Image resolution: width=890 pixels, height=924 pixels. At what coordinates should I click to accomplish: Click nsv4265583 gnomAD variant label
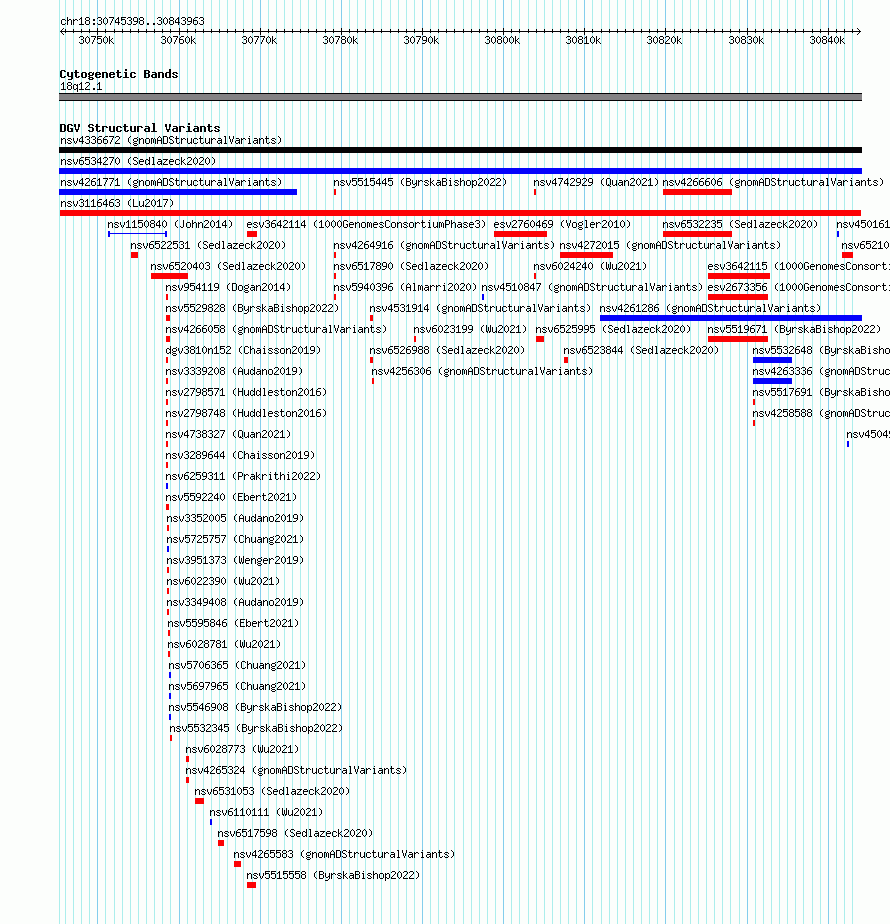click(344, 855)
